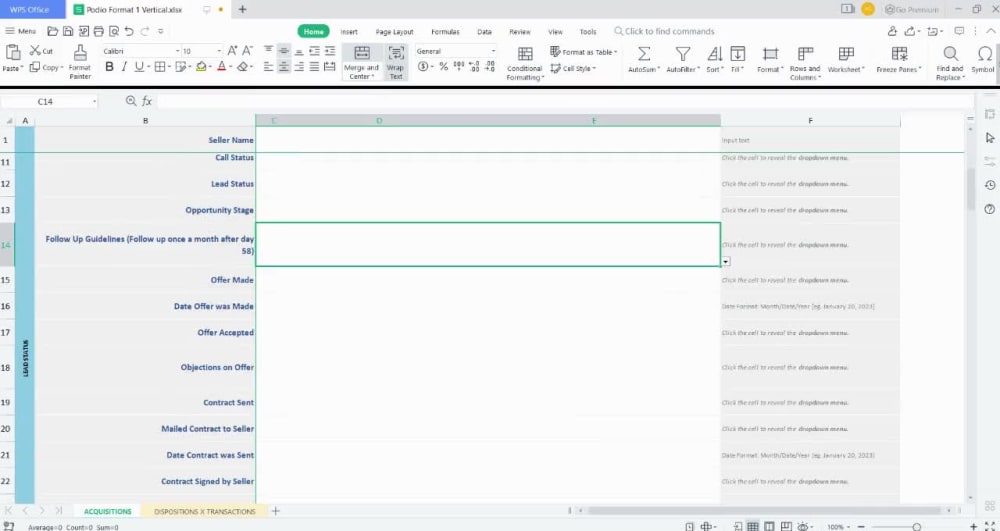Click the Print icon in quick access
The height and width of the screenshot is (531, 1000).
tap(98, 31)
